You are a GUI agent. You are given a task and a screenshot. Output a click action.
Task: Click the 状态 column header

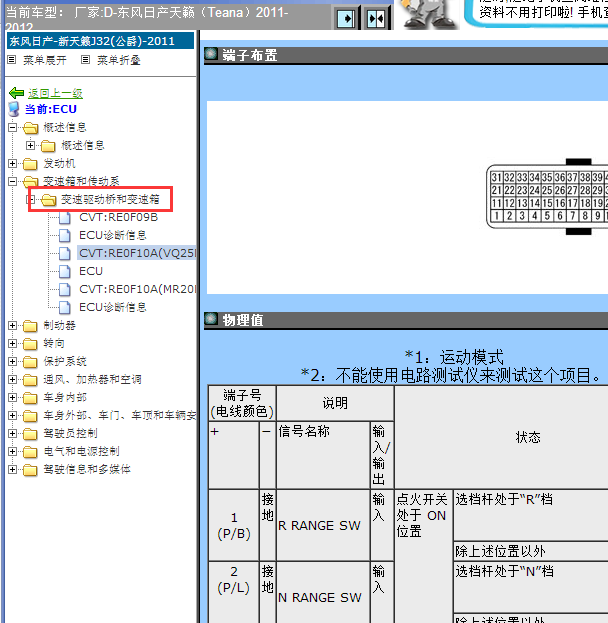[x=502, y=437]
